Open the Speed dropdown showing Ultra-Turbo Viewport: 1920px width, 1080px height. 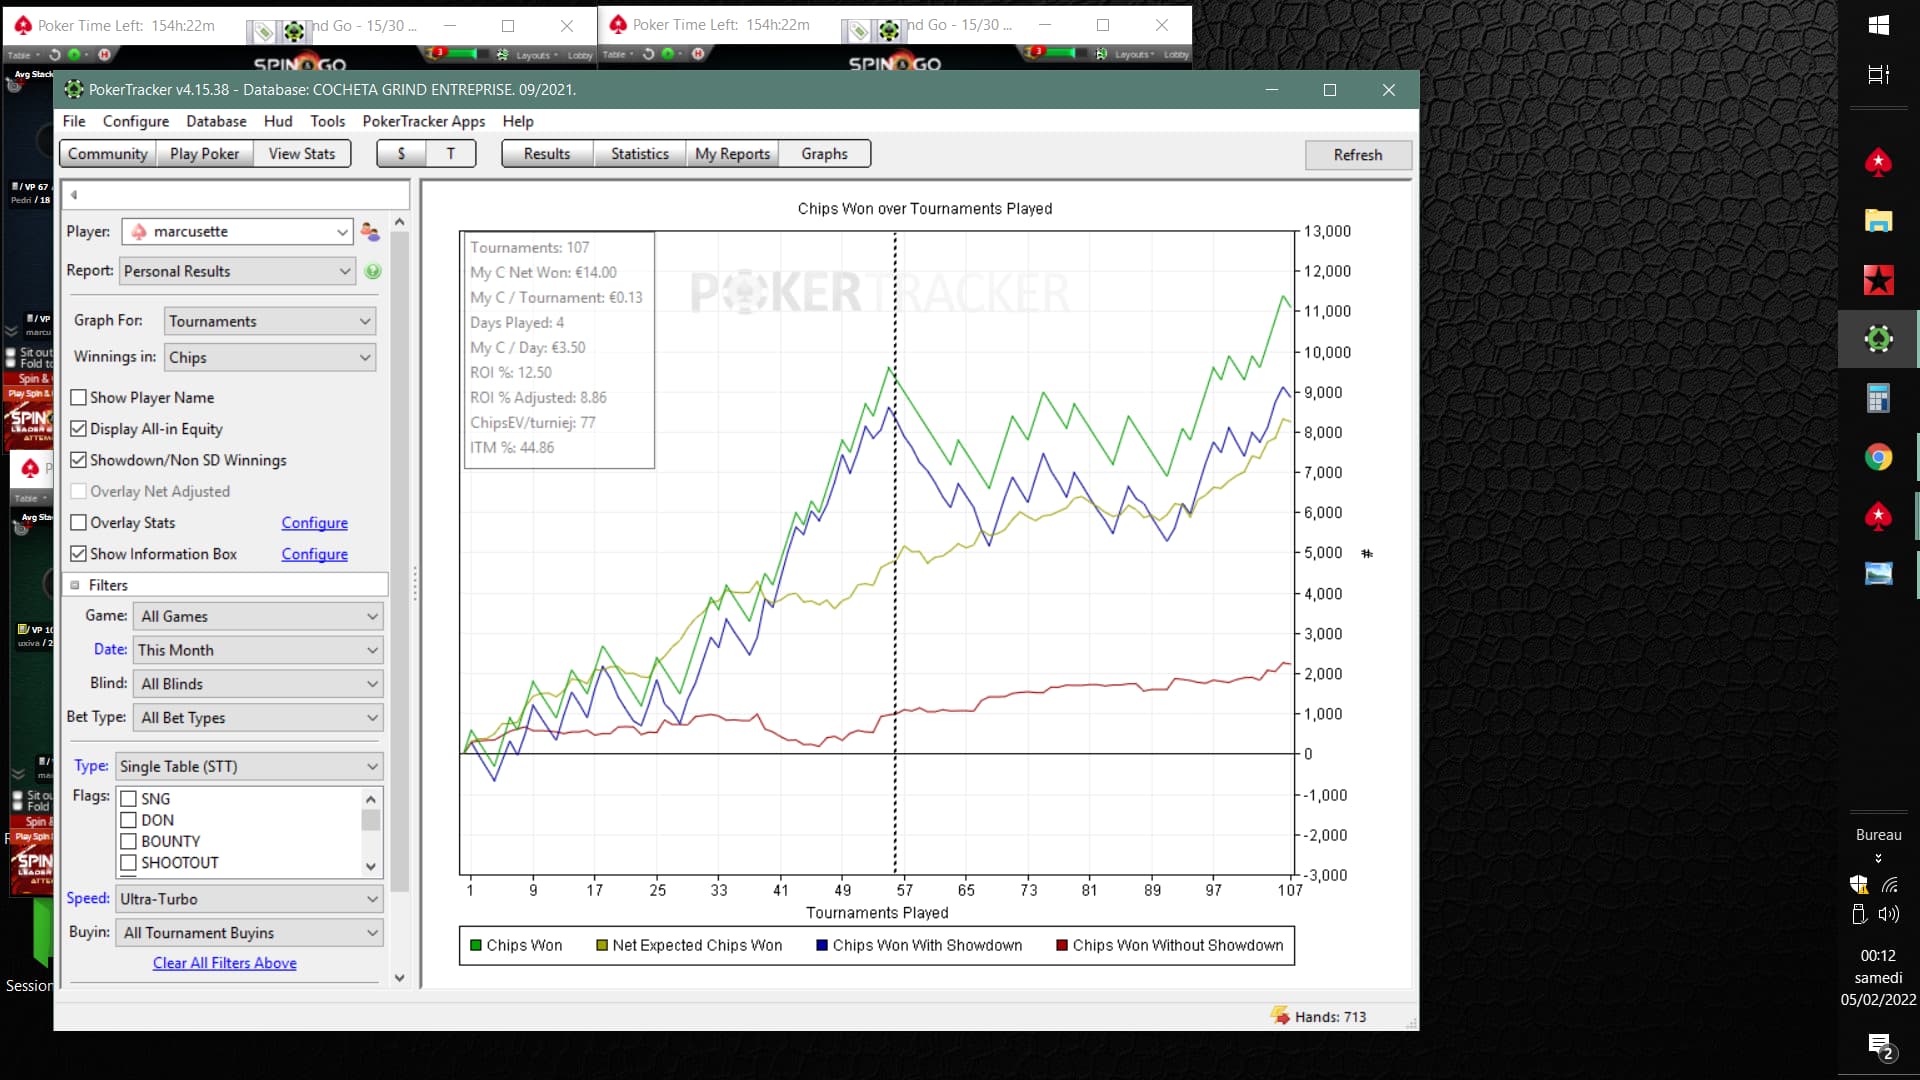tap(249, 899)
